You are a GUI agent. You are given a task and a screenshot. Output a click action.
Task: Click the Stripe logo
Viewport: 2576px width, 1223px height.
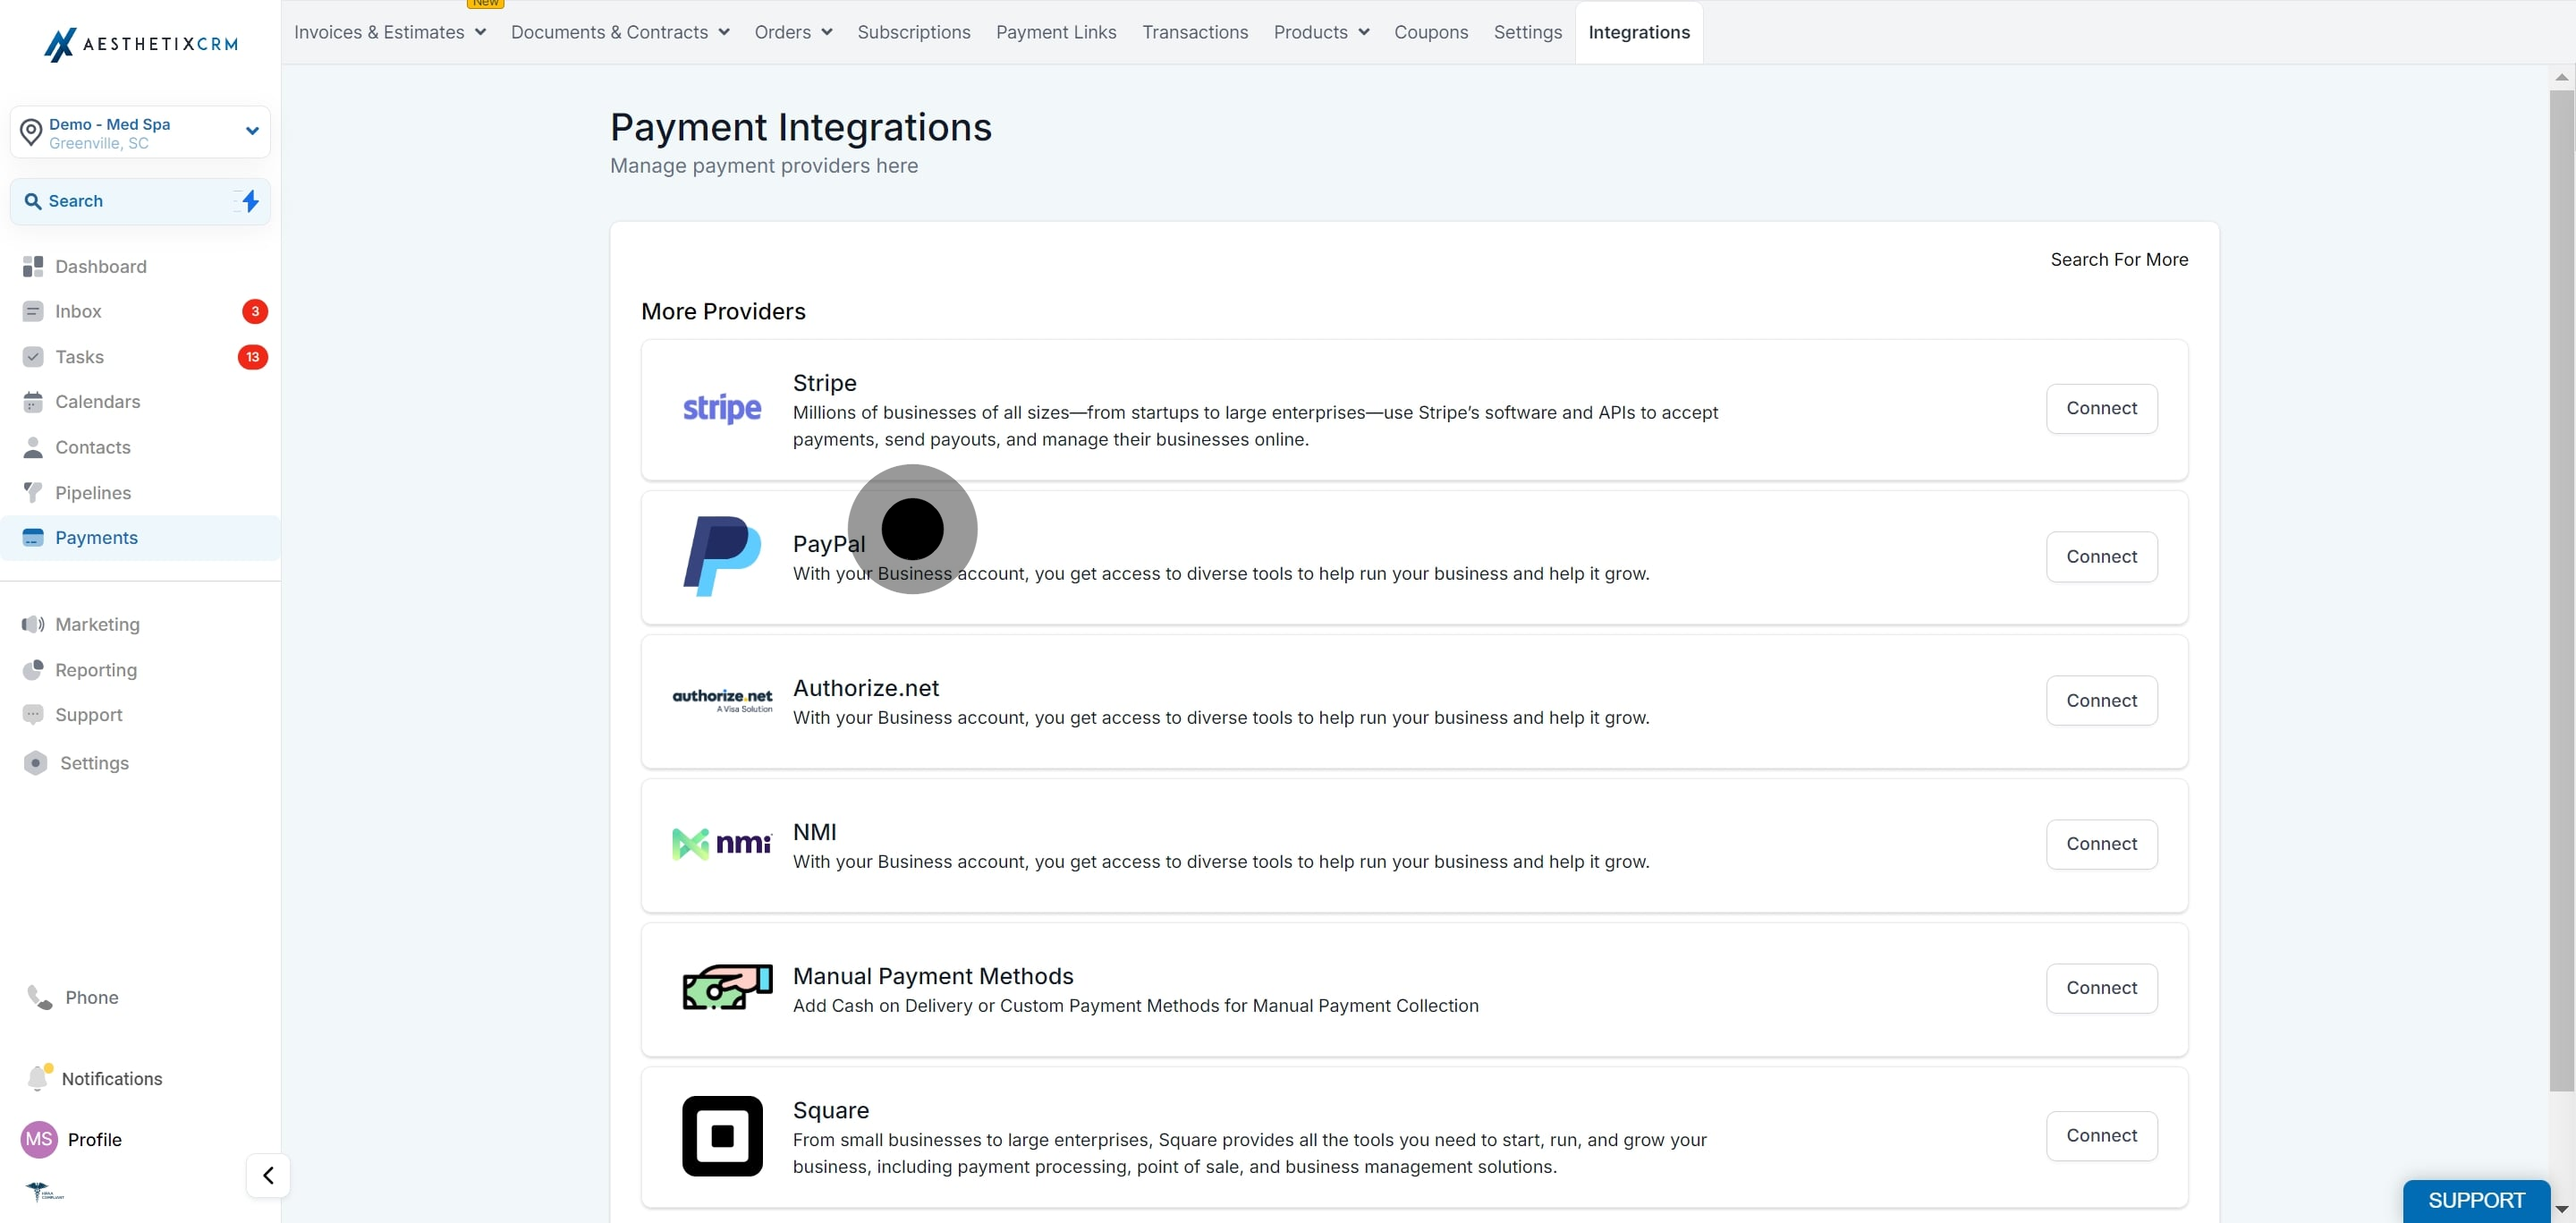coord(722,408)
